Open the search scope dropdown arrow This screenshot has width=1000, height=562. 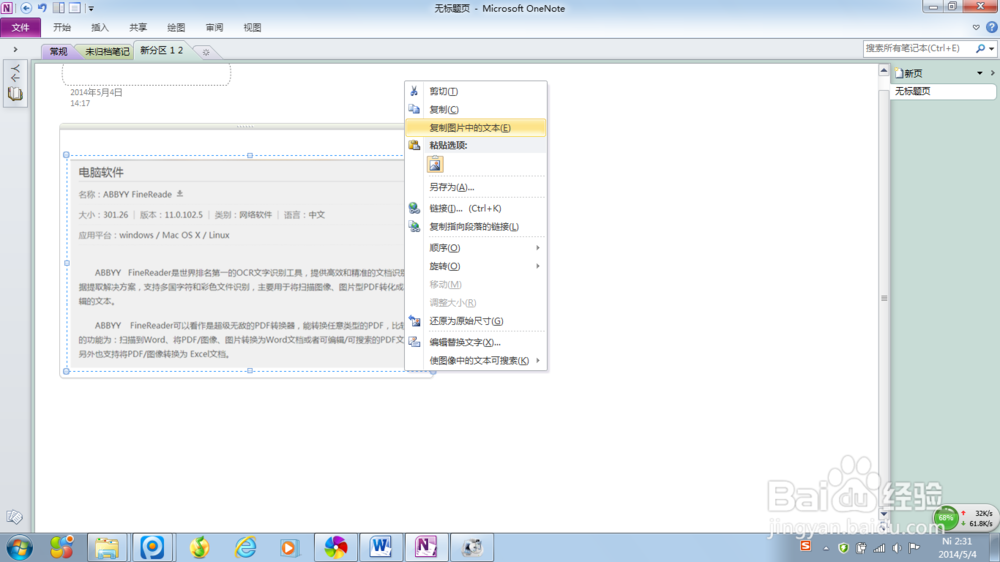(991, 48)
